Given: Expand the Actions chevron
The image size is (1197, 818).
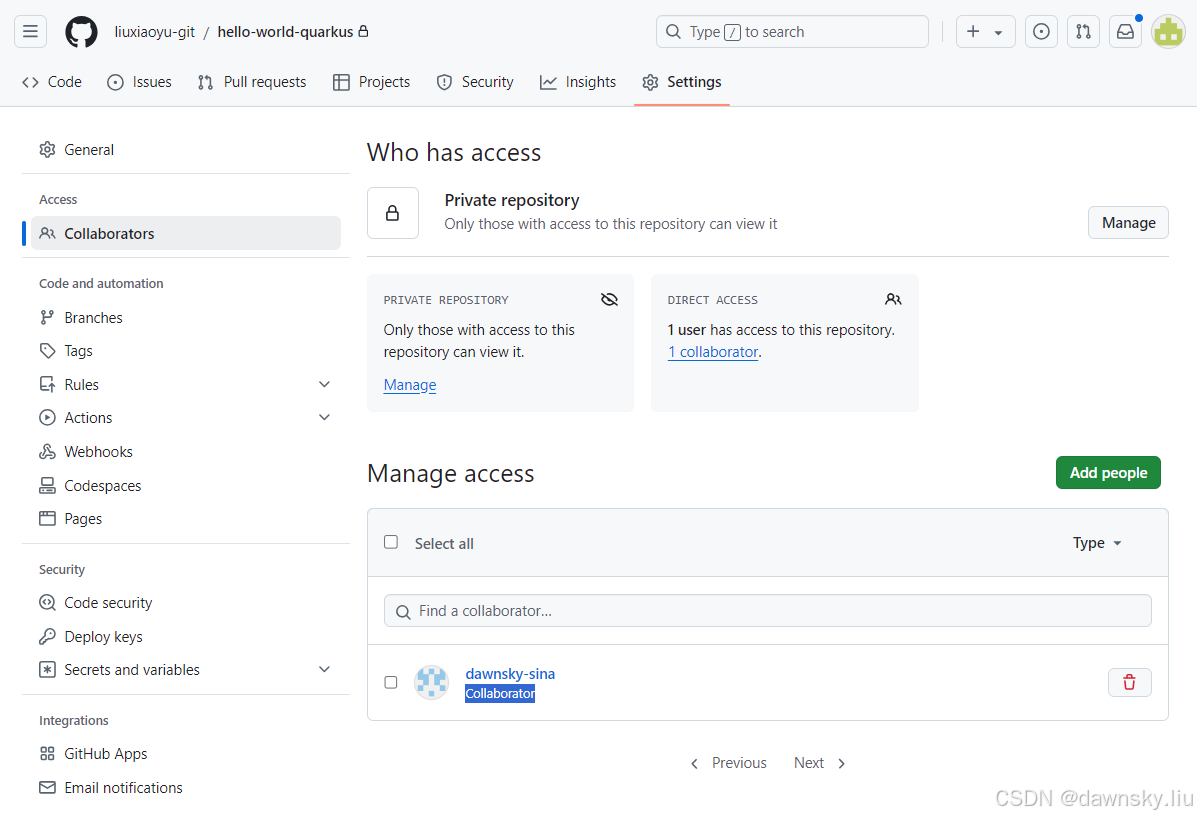Looking at the screenshot, I should [x=324, y=417].
